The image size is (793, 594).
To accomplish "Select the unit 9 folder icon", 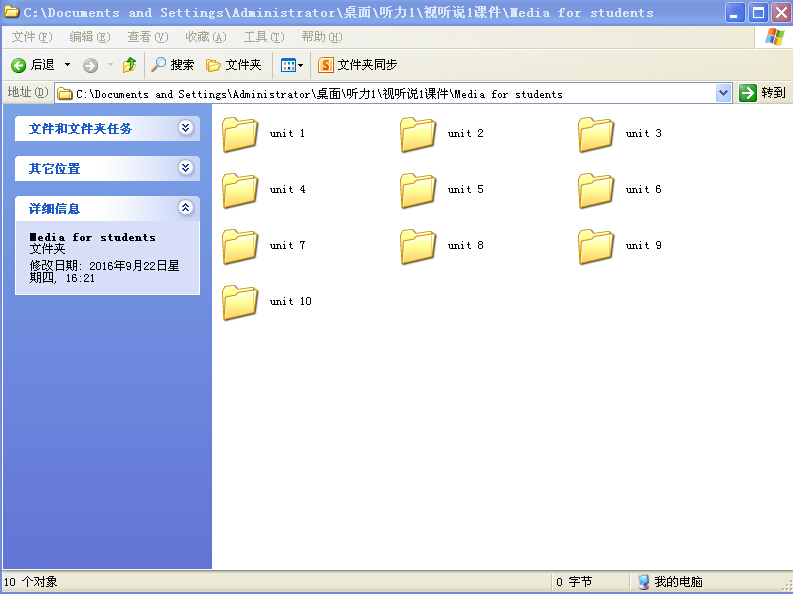I will (596, 246).
